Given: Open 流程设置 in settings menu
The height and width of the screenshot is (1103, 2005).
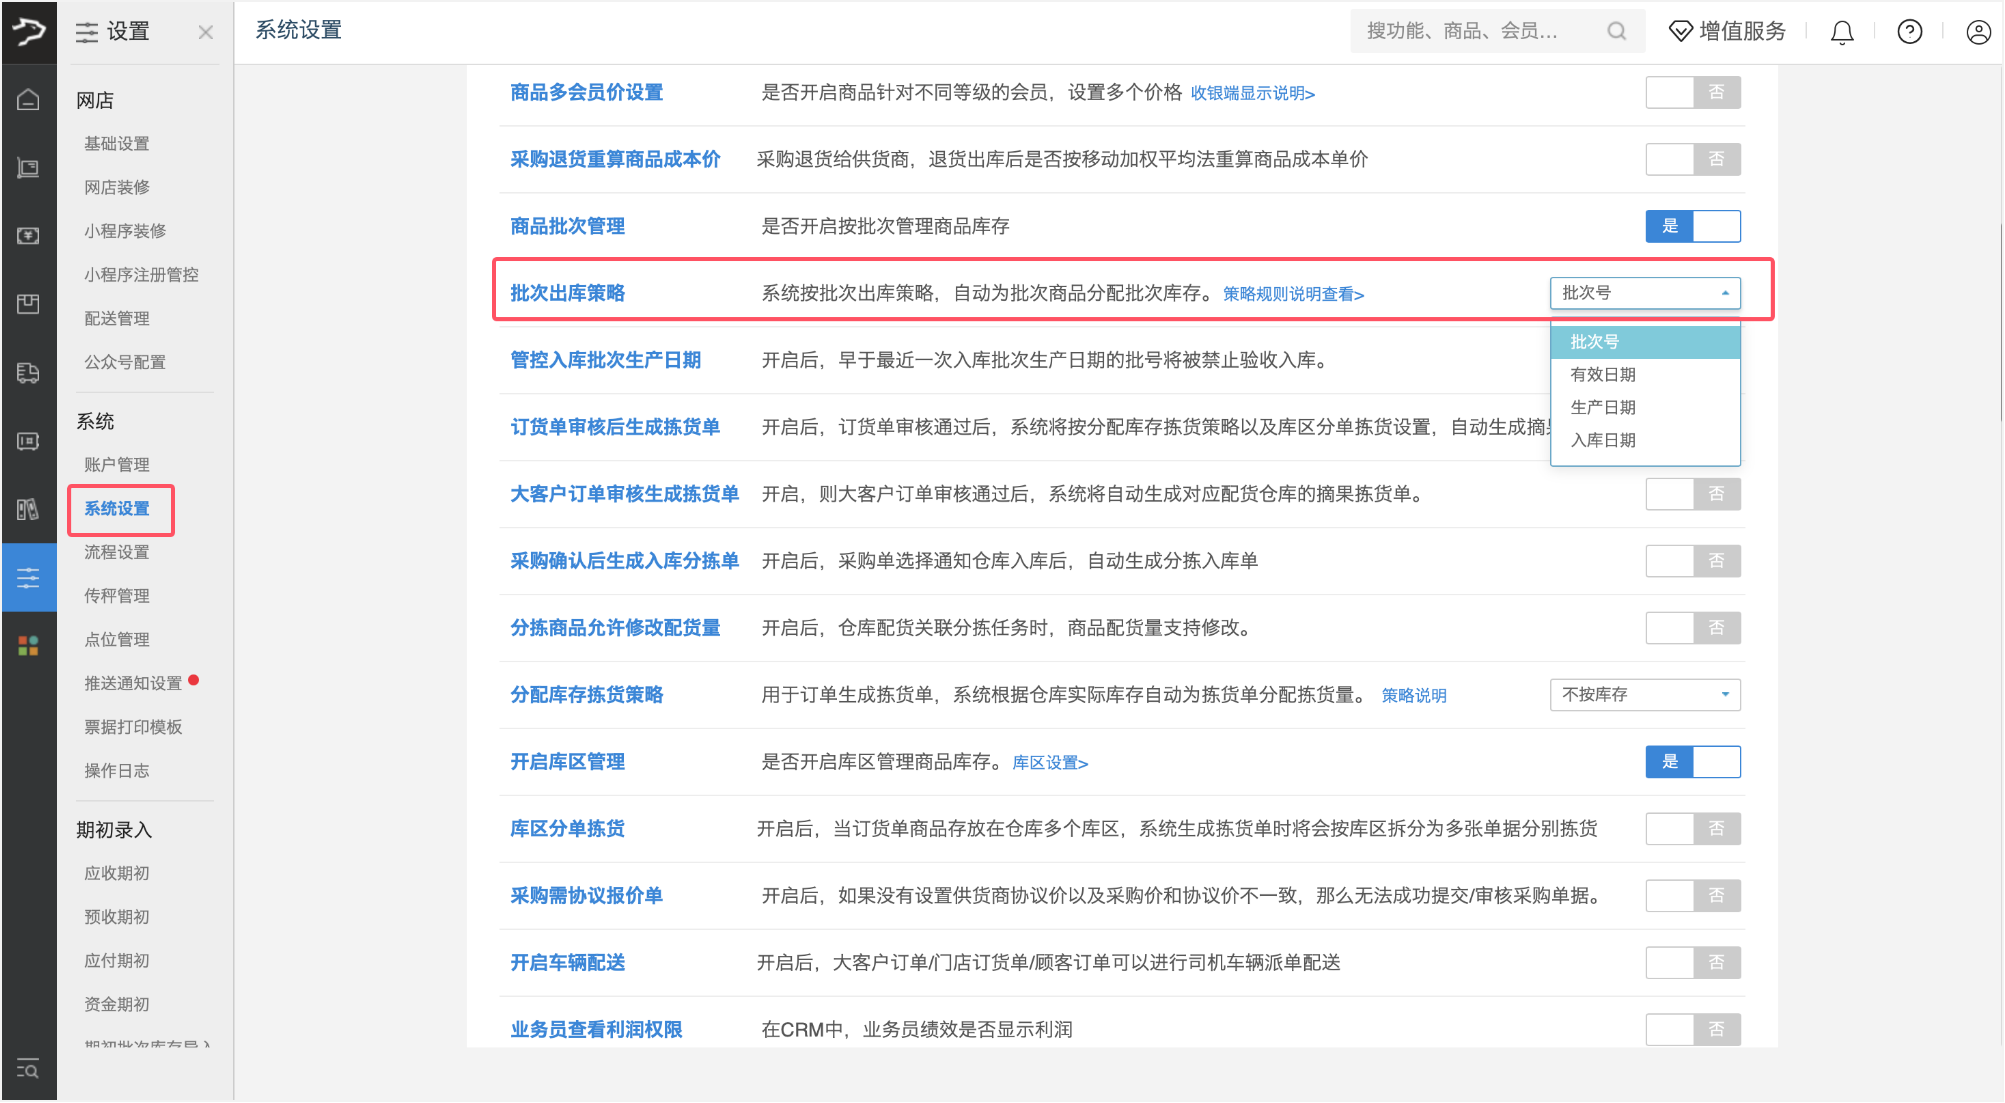Looking at the screenshot, I should (117, 552).
